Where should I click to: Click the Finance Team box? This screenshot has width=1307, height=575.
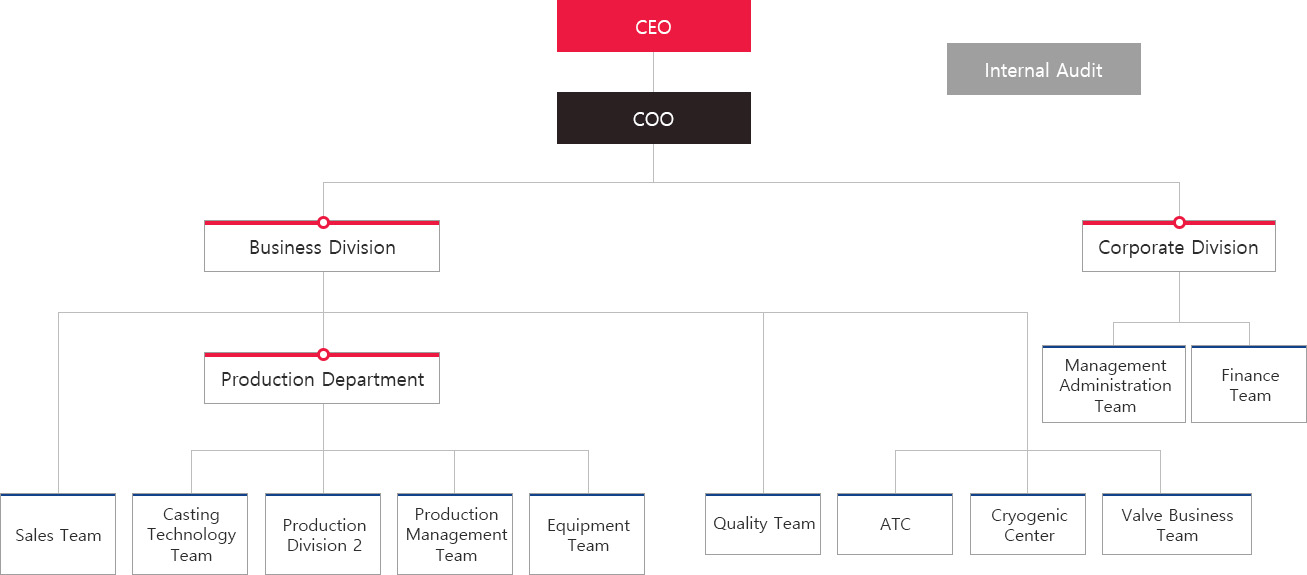[x=1249, y=385]
